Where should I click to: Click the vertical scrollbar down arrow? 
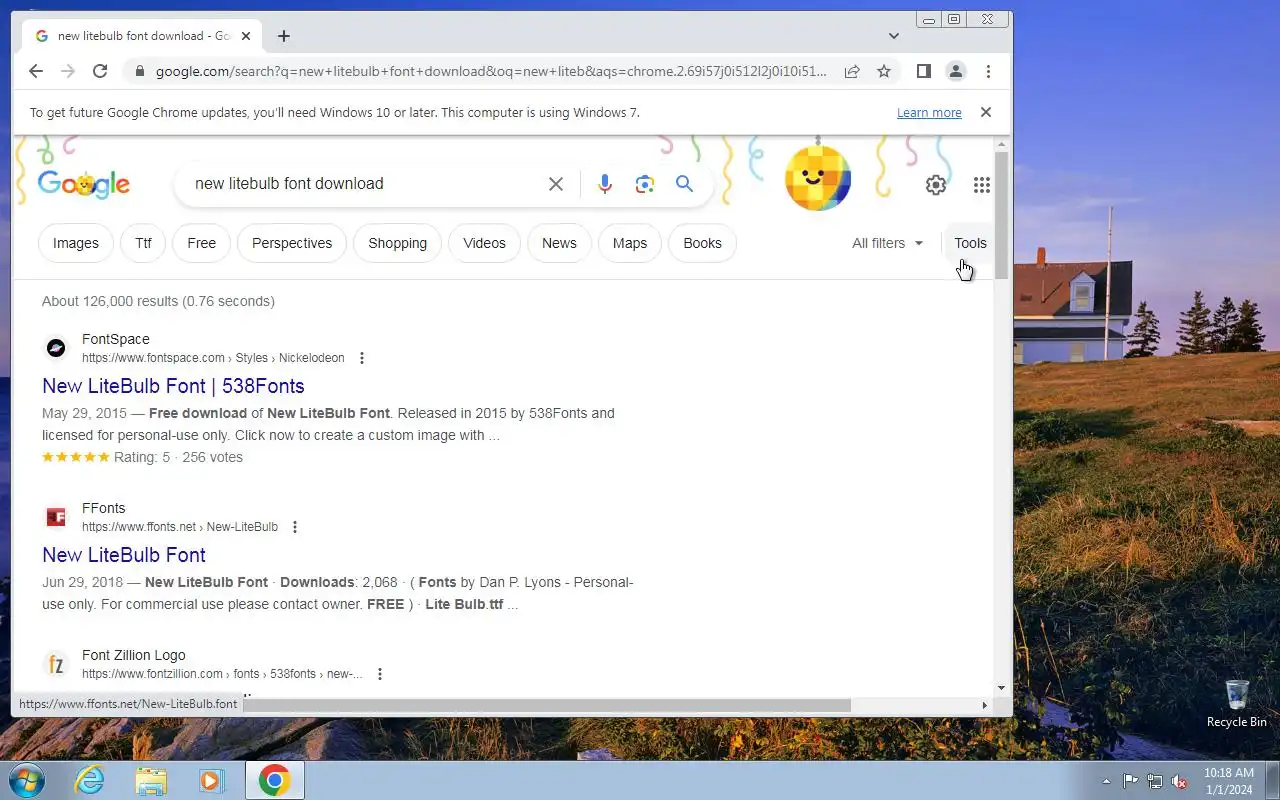1001,688
